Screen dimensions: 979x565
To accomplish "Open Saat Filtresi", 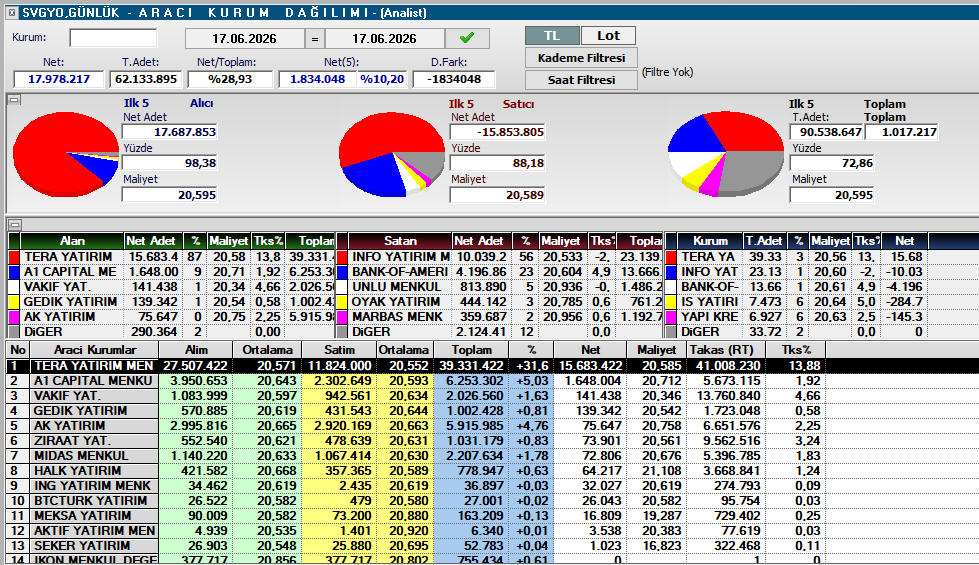I will click(x=581, y=80).
